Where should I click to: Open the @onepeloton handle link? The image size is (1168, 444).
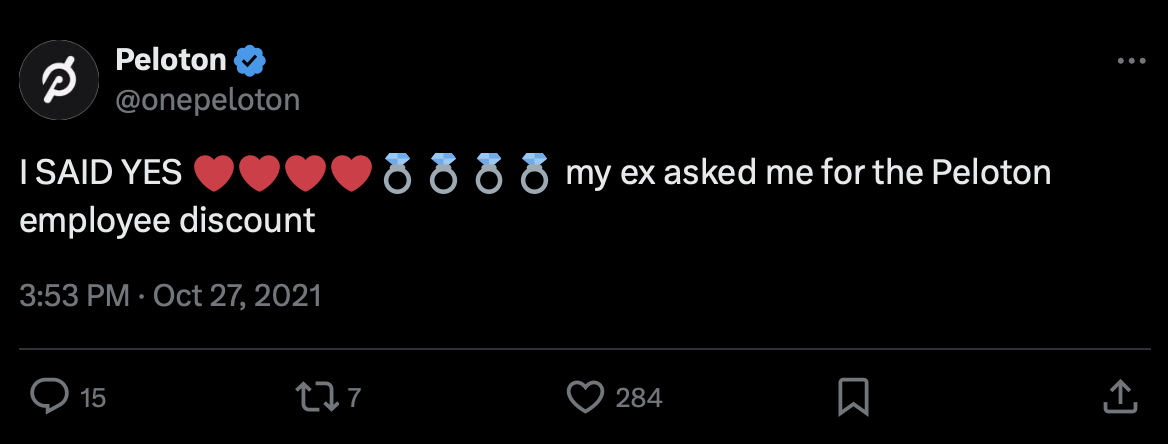point(207,99)
